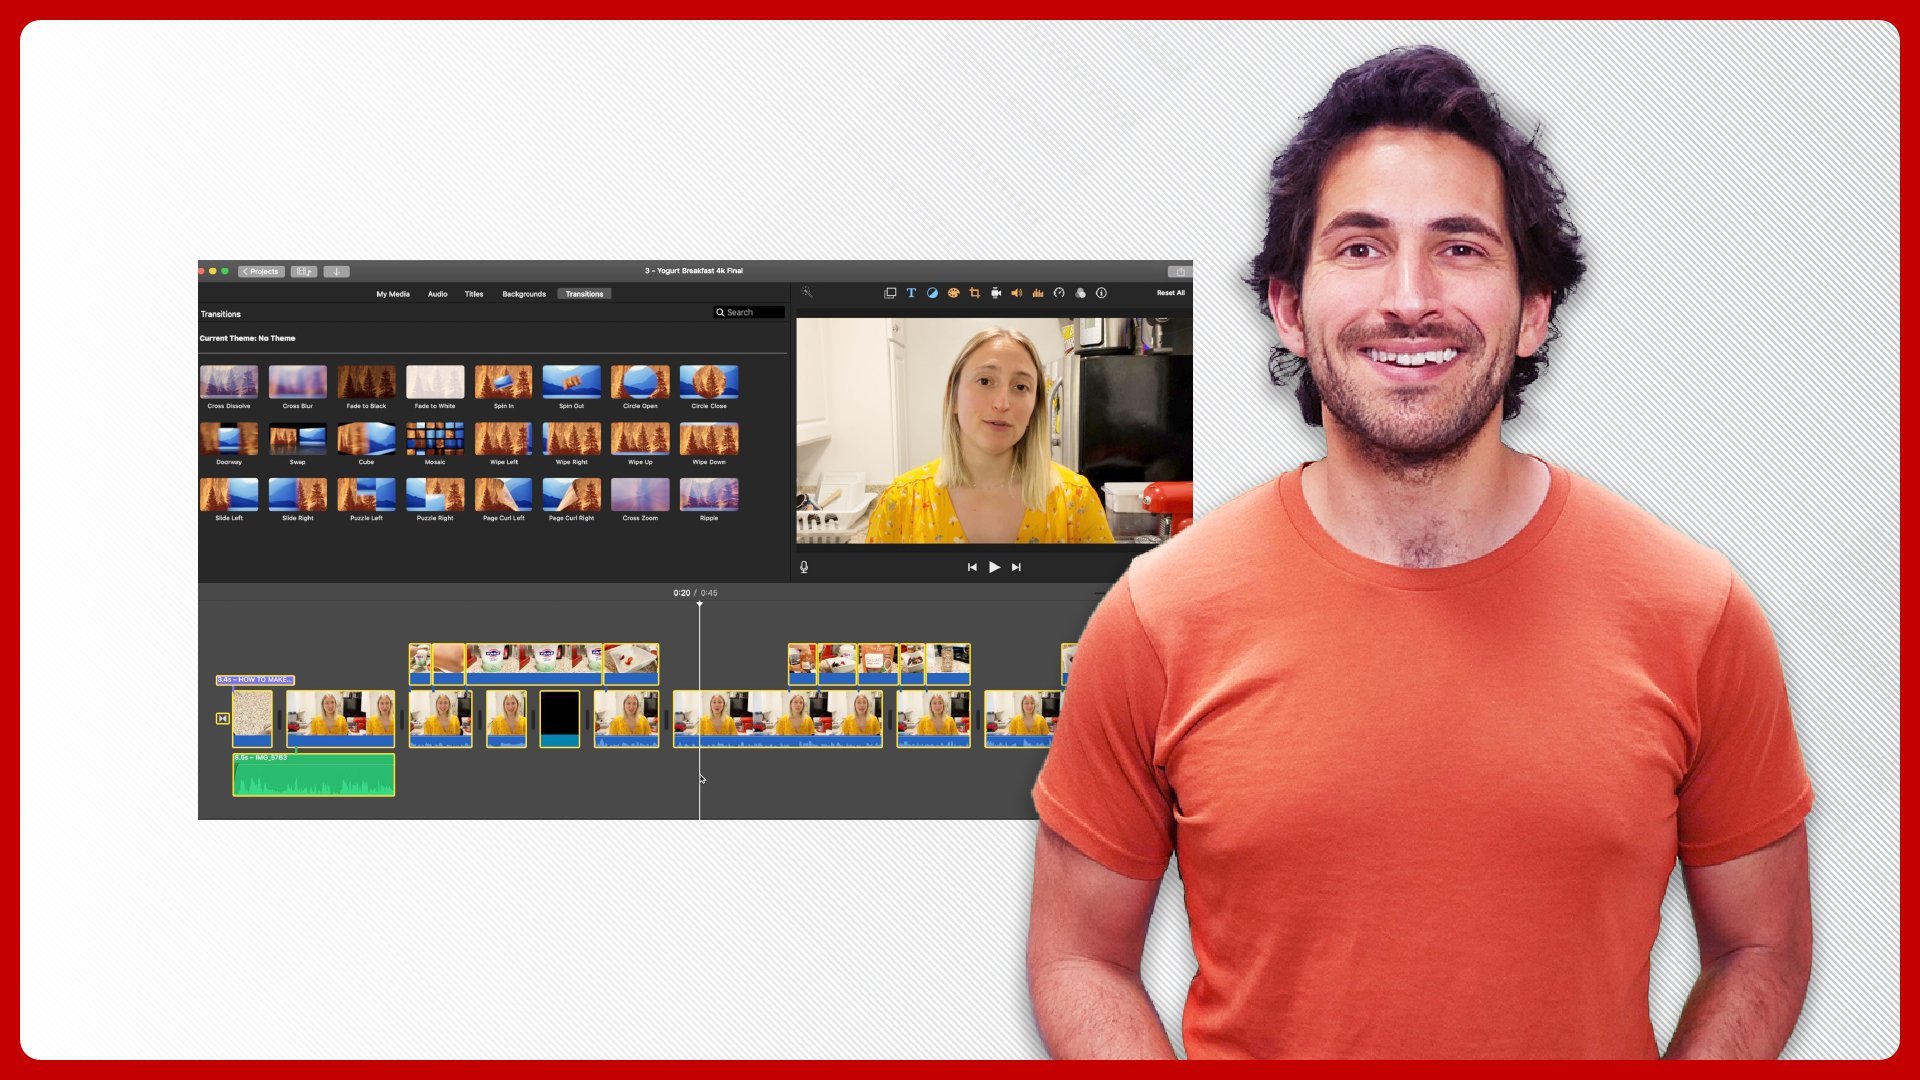This screenshot has width=1920, height=1080.
Task: Open the volume adjustment speaker icon
Action: tap(1016, 293)
